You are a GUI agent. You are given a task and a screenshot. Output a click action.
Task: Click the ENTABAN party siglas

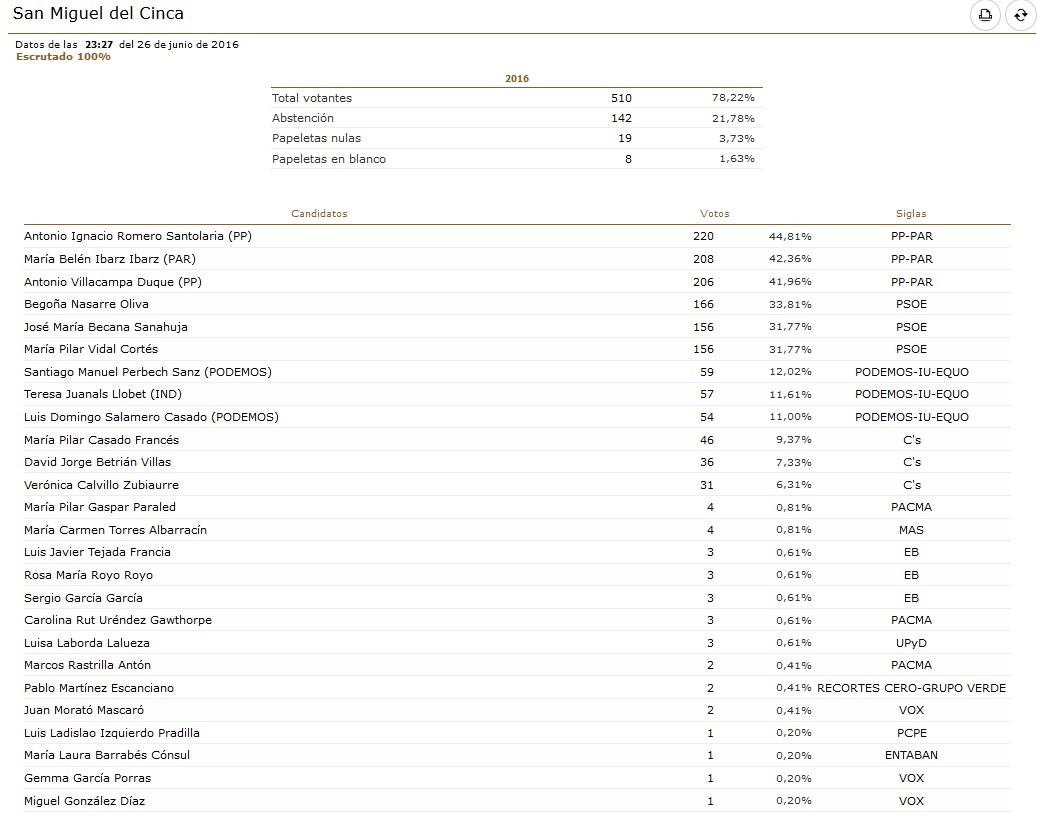click(911, 755)
